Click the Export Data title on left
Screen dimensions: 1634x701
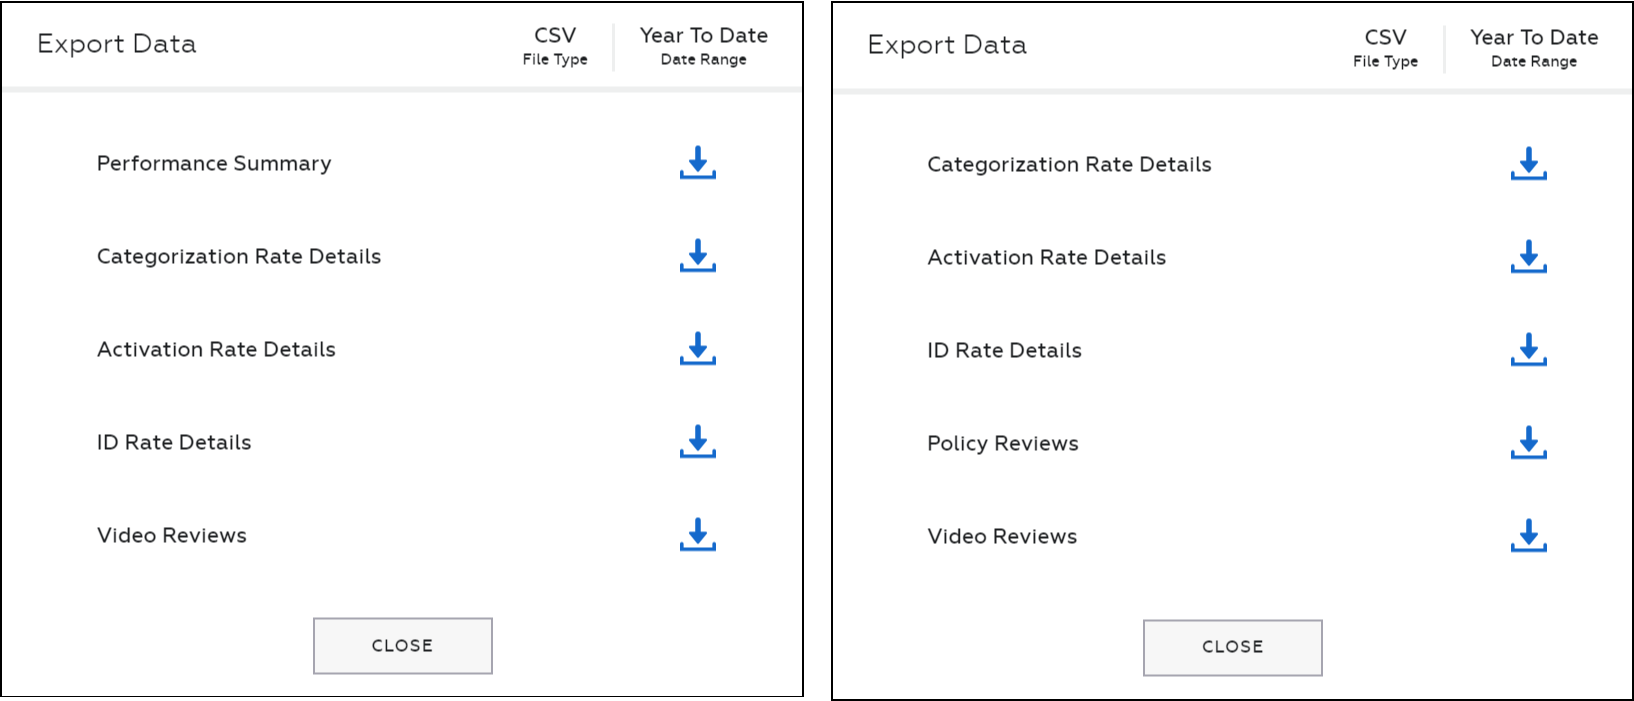[116, 43]
